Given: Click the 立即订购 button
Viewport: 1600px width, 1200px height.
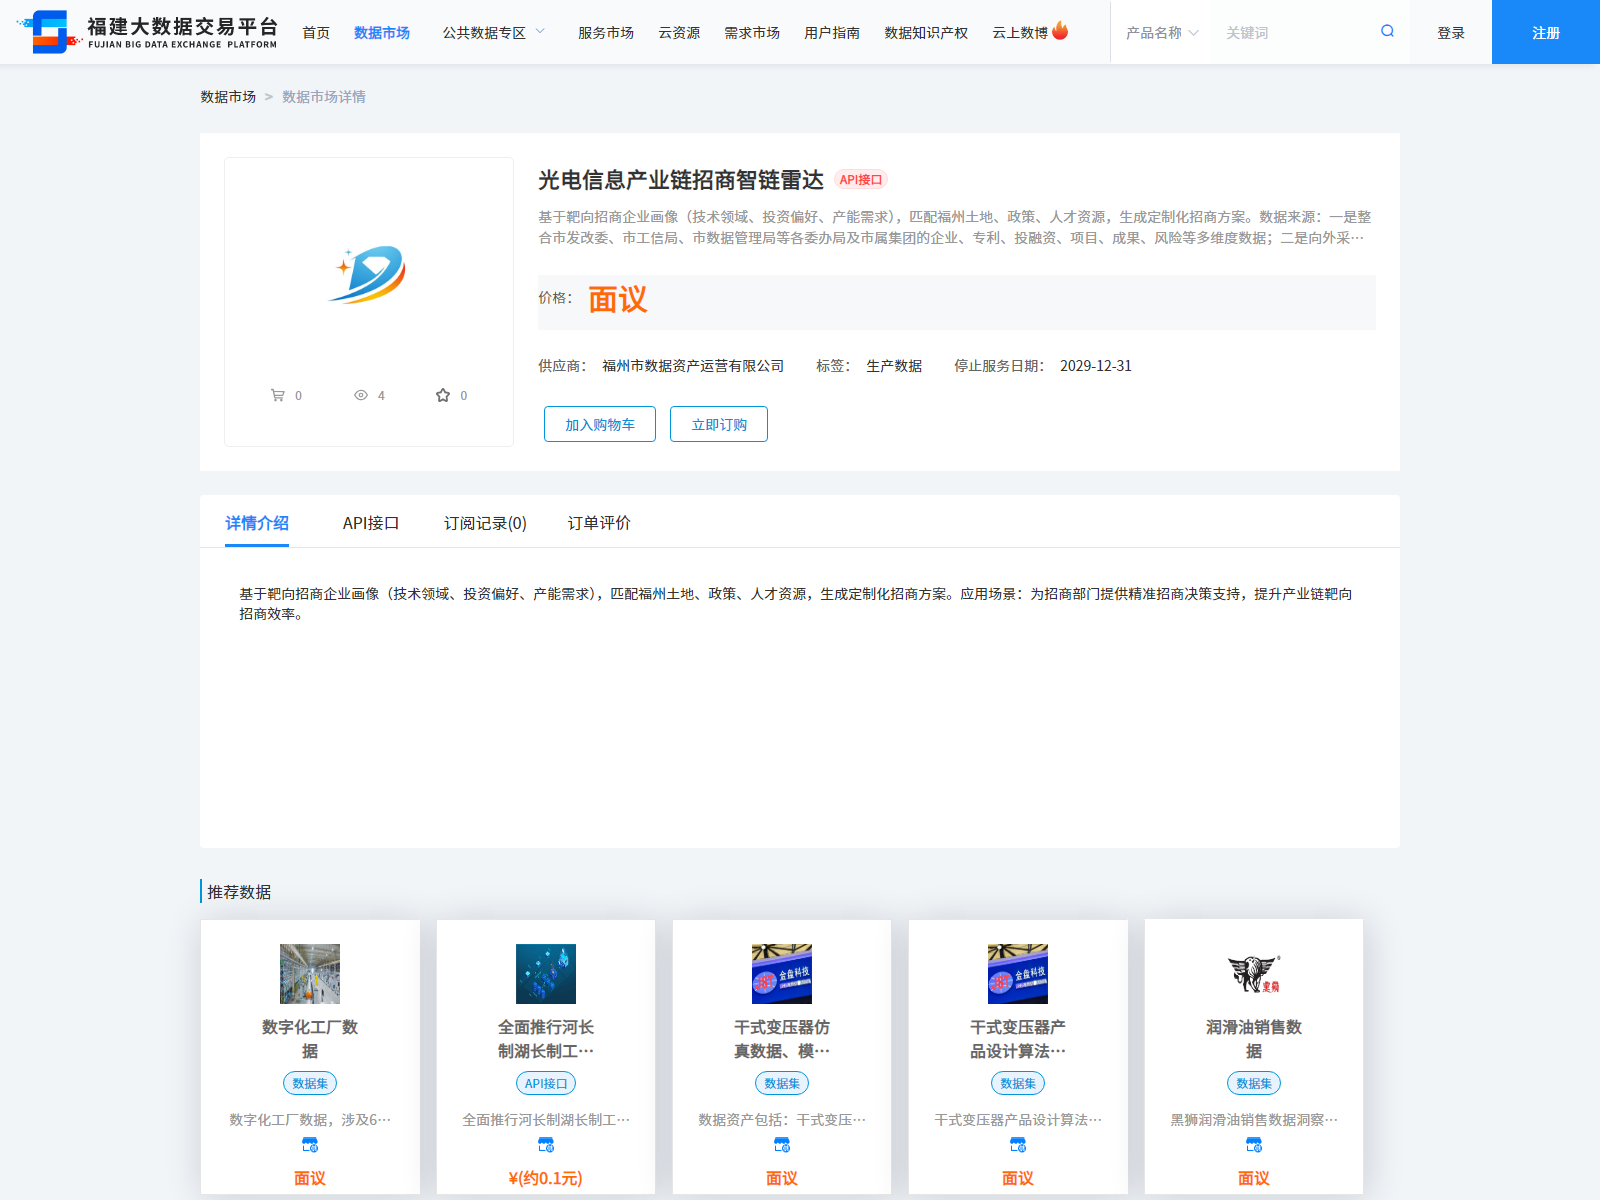Looking at the screenshot, I should (719, 424).
